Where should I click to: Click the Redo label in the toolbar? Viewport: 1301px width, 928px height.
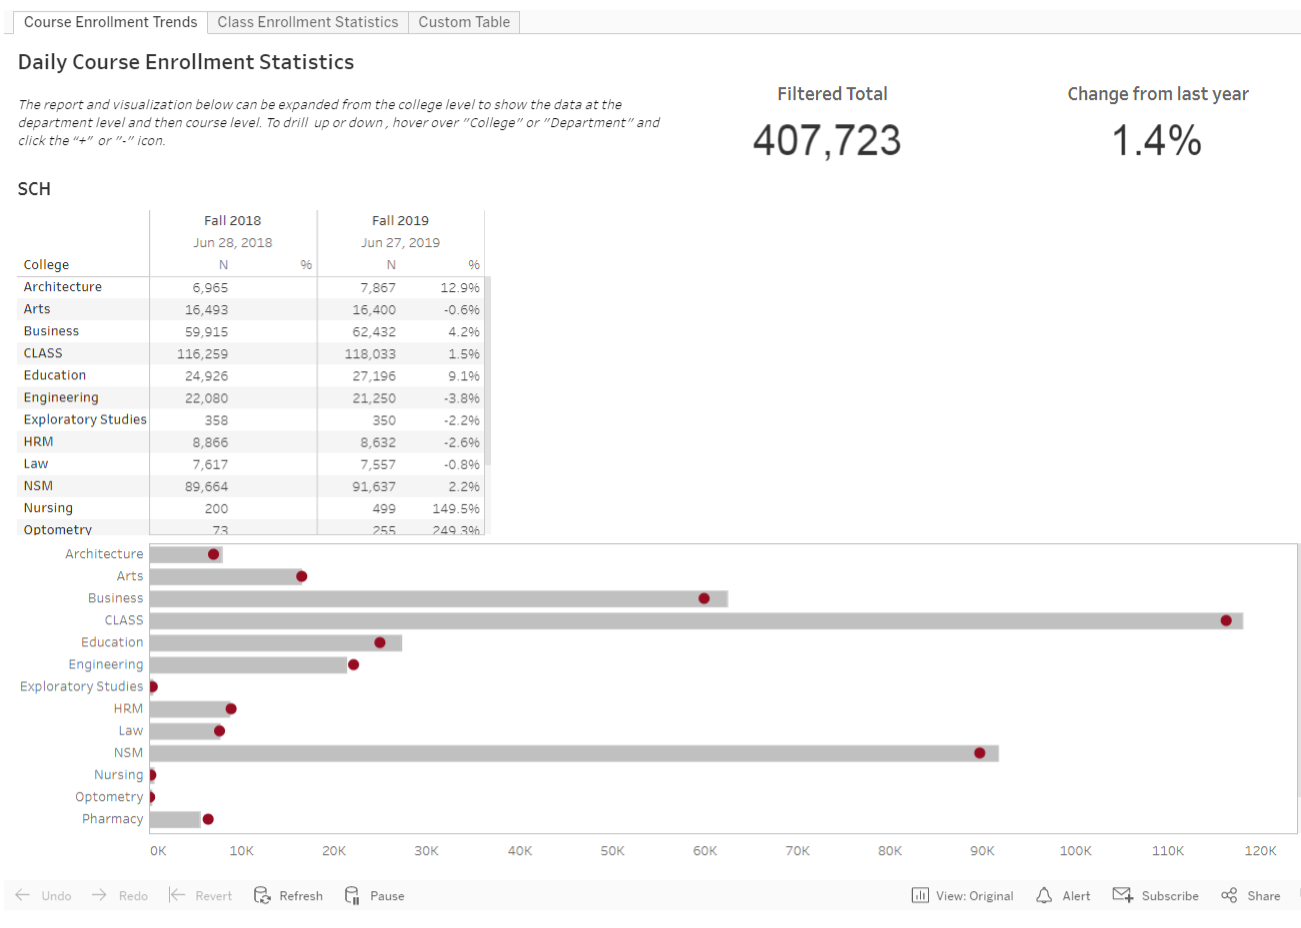pyautogui.click(x=133, y=896)
